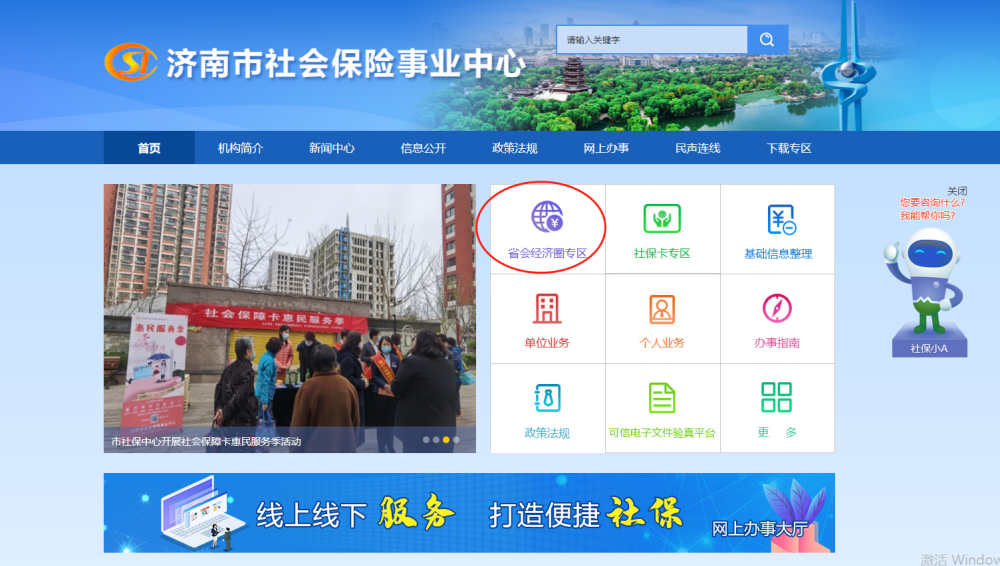Click caption 市社保中心开展社会保障卡惠民服务季活动
Screen dimensions: 1000x566
pos(206,441)
